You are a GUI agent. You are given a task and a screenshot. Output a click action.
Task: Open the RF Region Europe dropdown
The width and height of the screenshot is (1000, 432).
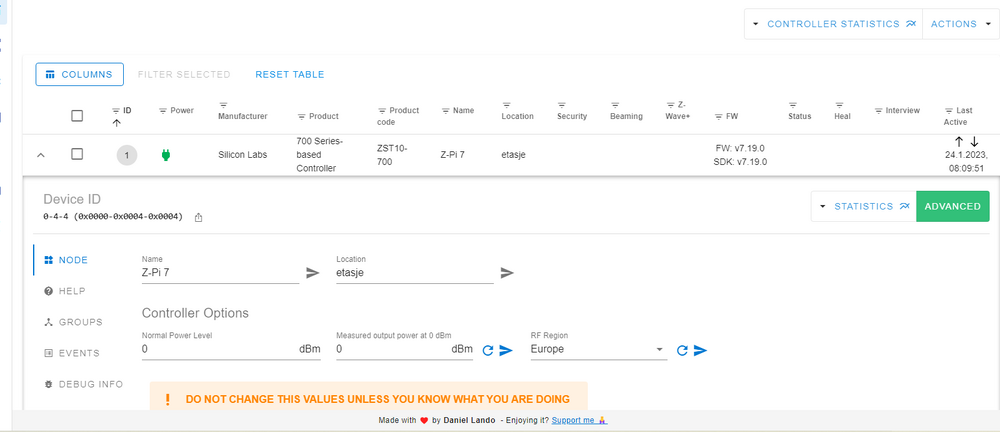(598, 350)
